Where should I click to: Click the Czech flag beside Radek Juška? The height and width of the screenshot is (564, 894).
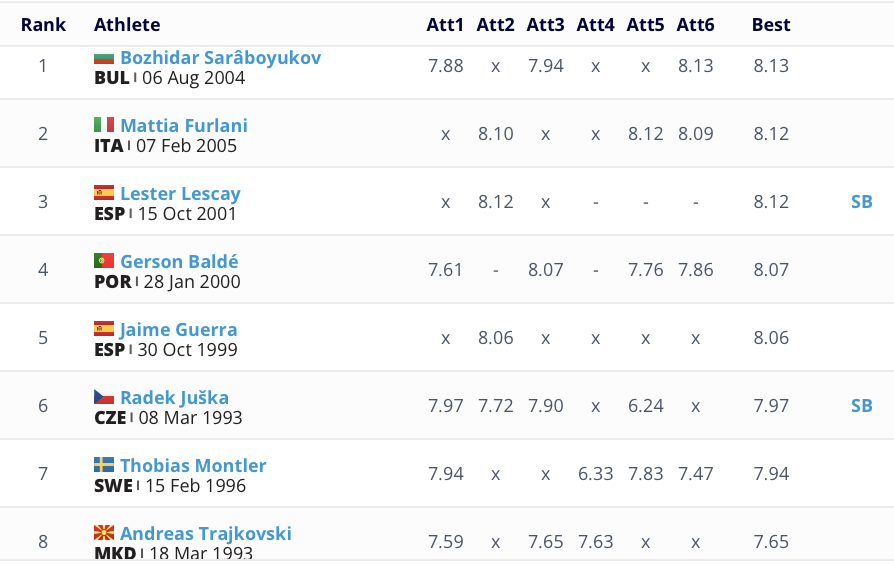(x=104, y=397)
